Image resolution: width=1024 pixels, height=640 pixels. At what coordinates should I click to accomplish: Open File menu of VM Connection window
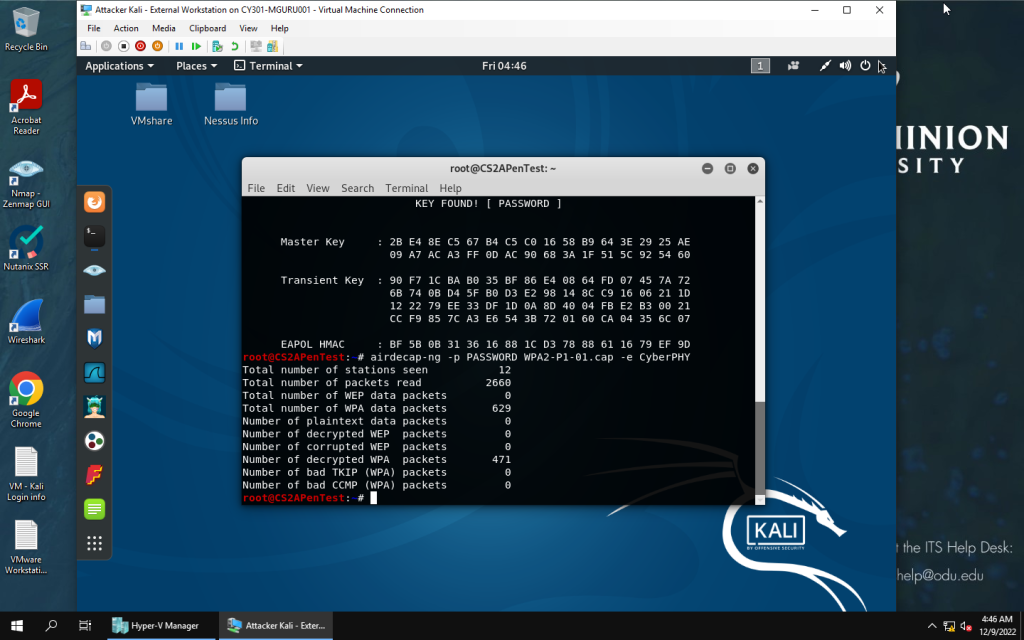[94, 28]
